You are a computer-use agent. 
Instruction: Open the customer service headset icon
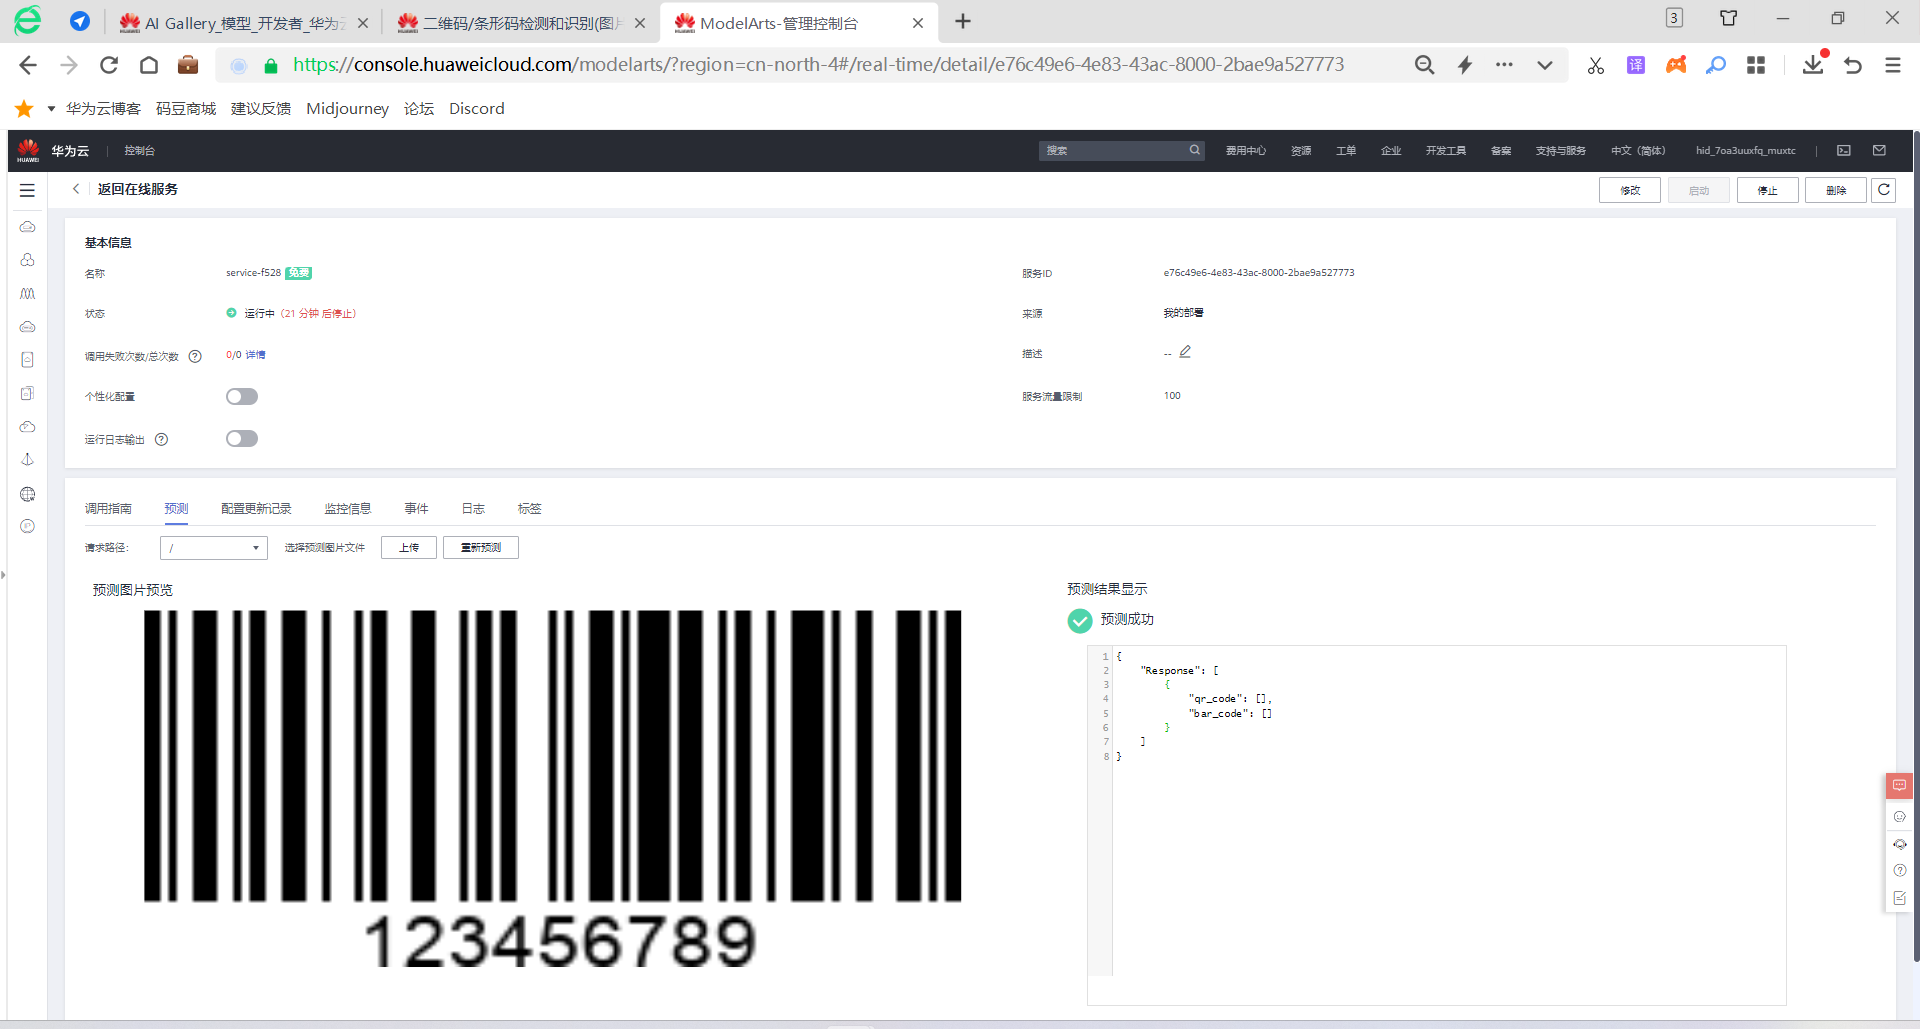[x=1900, y=844]
